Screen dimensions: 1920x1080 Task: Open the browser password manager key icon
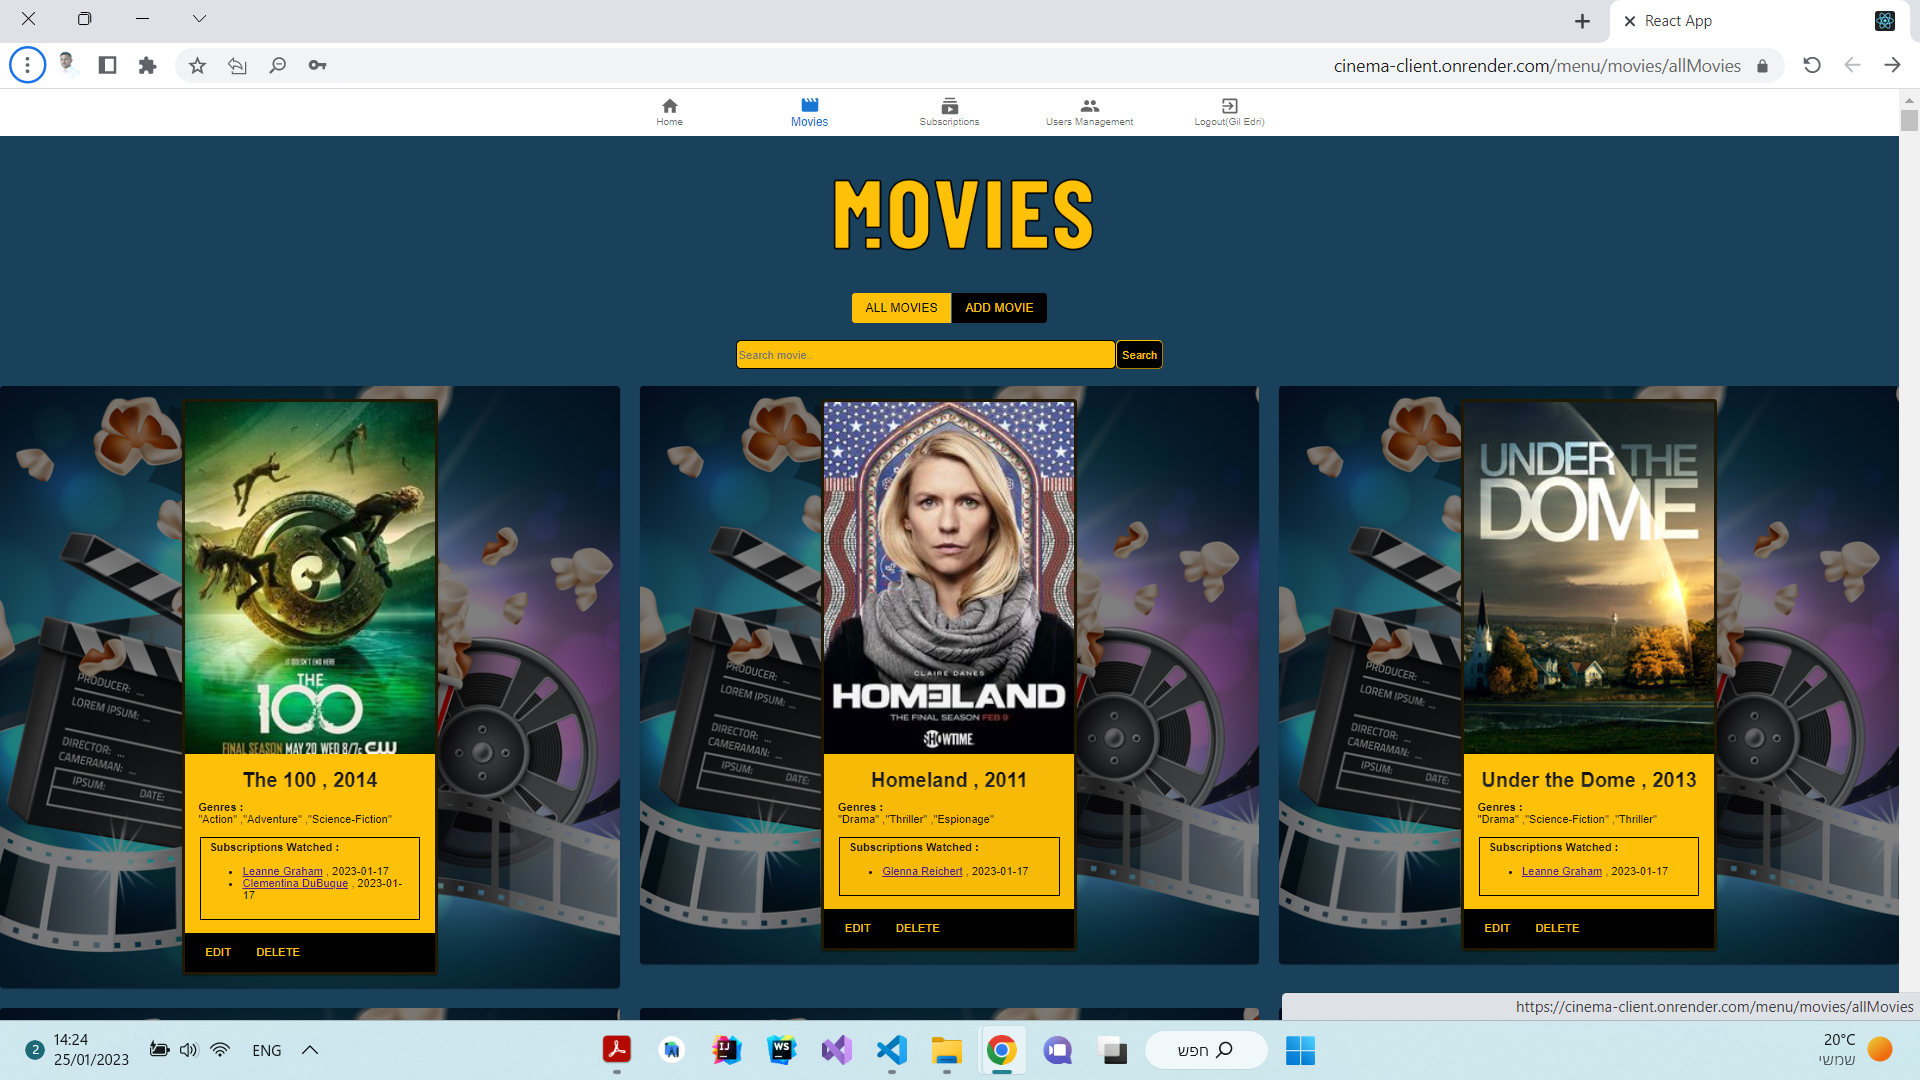pos(317,64)
